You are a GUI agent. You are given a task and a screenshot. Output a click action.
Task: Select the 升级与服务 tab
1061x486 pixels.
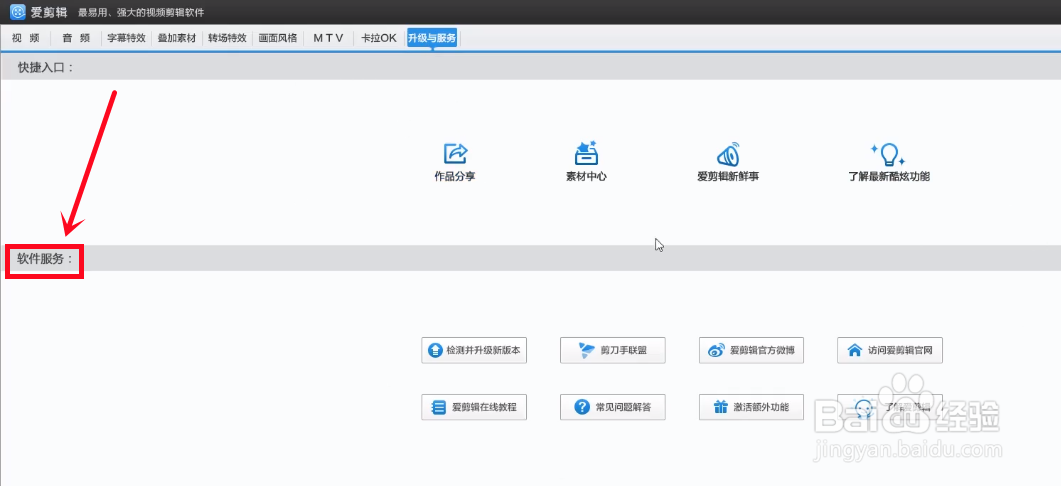click(x=432, y=39)
